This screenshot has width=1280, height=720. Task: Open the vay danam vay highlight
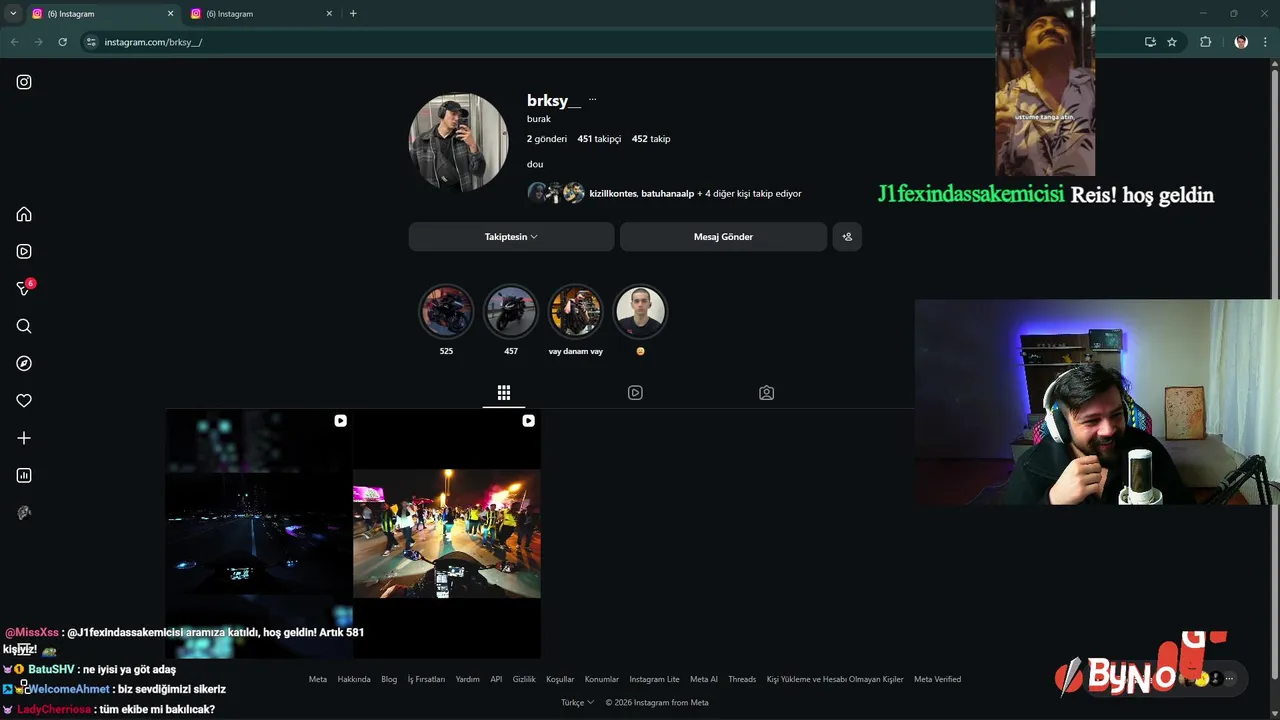click(x=575, y=312)
